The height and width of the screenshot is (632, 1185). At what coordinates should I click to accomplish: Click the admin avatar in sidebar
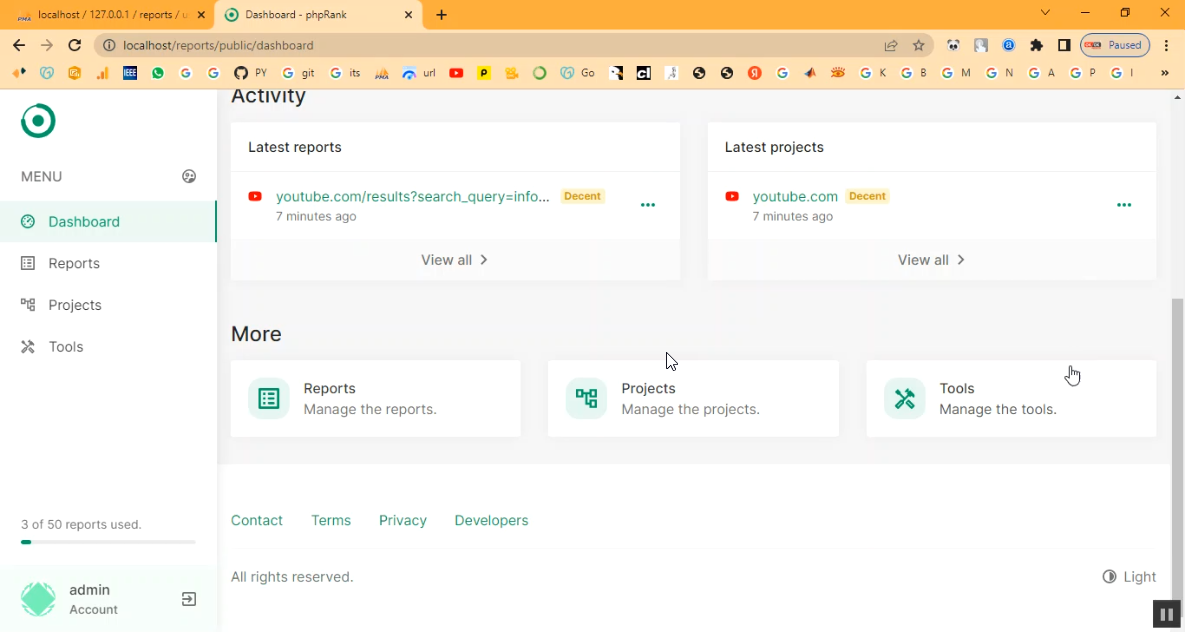[39, 599]
